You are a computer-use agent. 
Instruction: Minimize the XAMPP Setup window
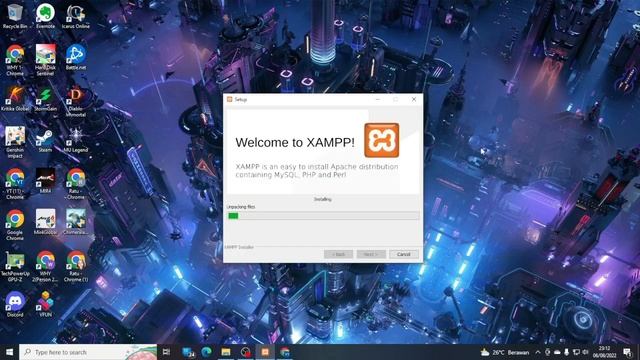[378, 99]
